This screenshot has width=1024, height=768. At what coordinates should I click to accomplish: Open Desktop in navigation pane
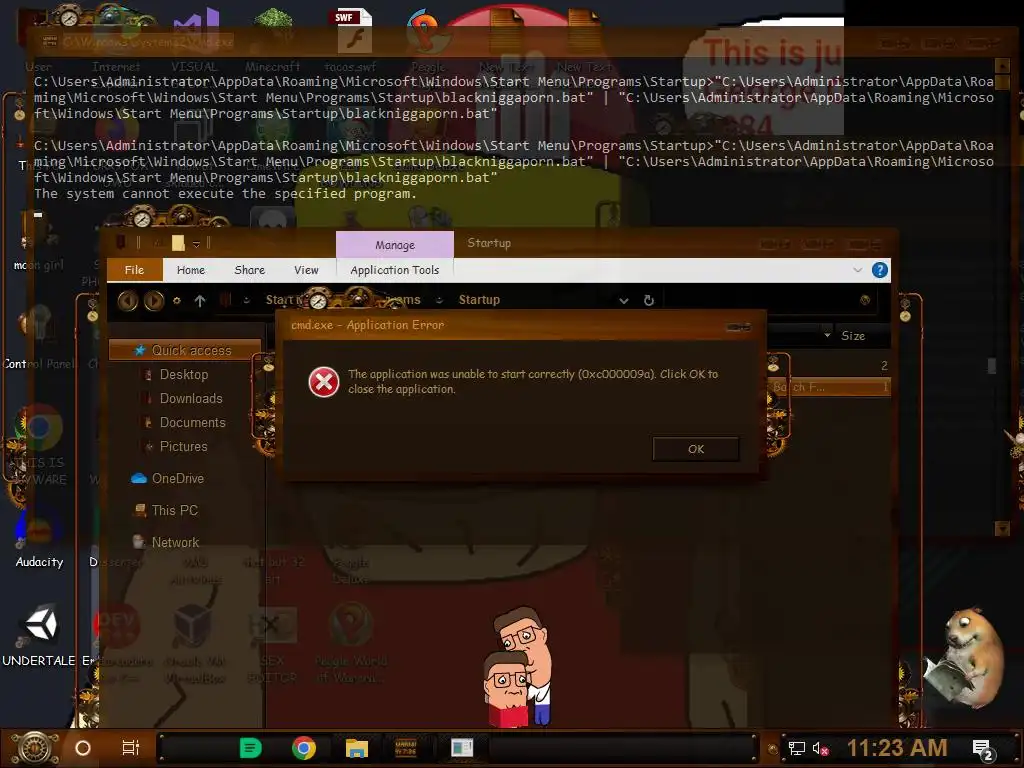[x=184, y=374]
